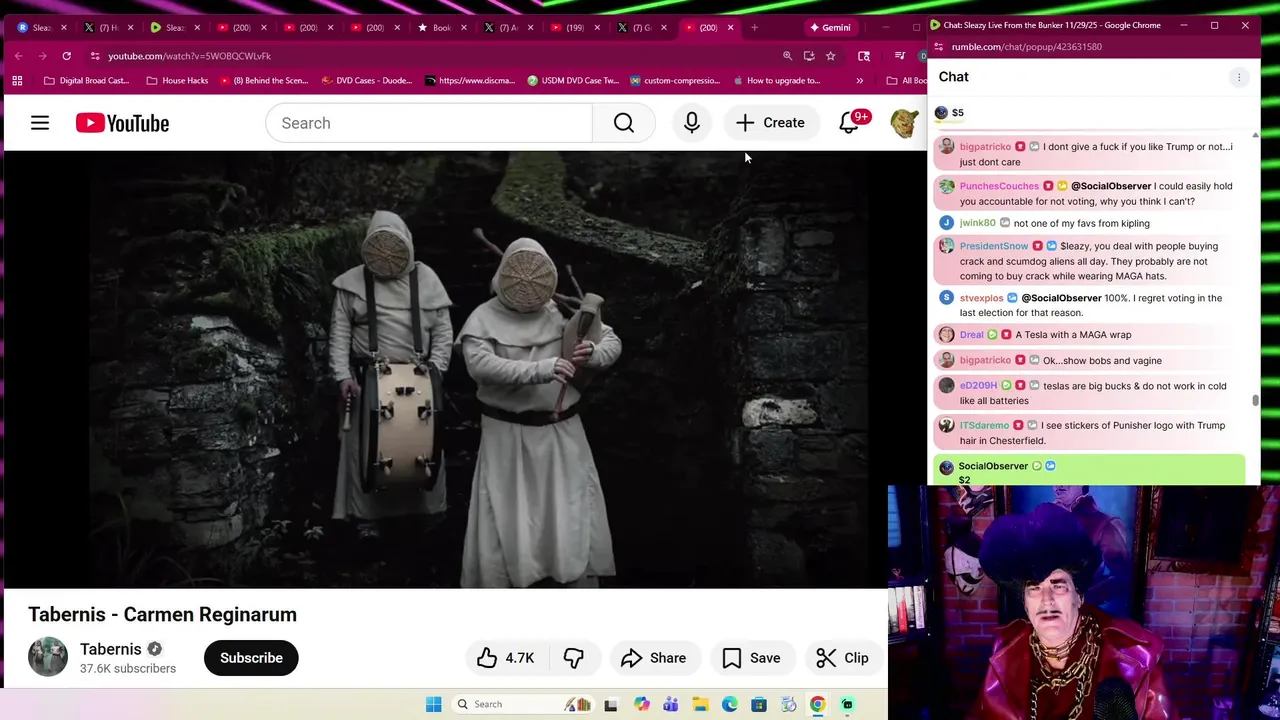Screen dimensions: 1280x720
Task: Open Microsoft Teams from the taskbar
Action: (x=670, y=704)
